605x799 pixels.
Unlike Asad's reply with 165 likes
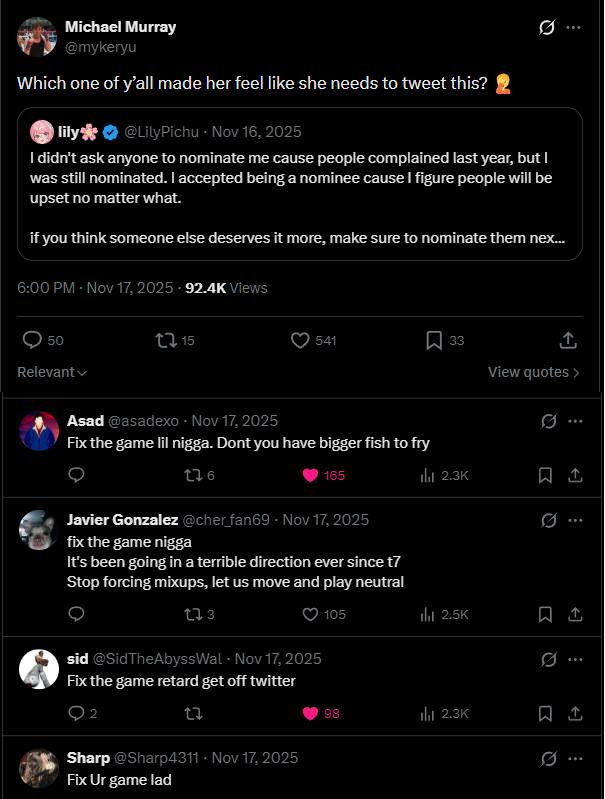(310, 475)
